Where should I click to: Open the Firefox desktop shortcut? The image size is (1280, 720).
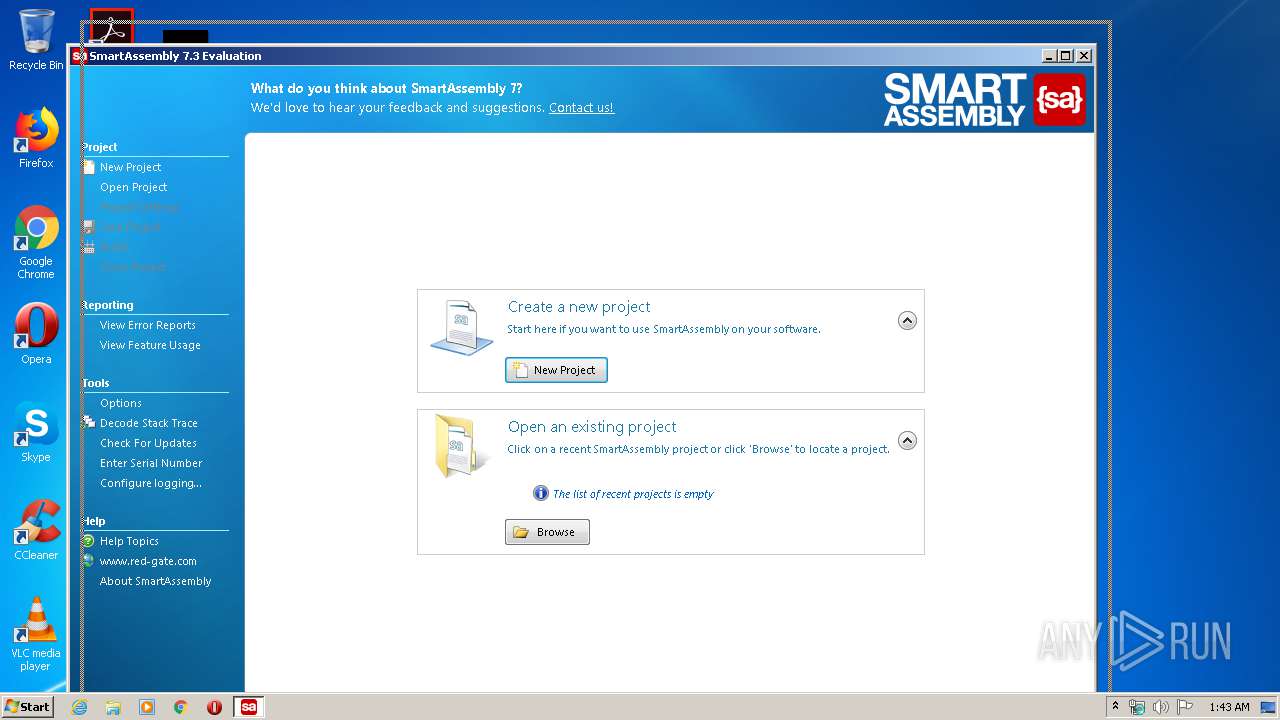pyautogui.click(x=36, y=138)
